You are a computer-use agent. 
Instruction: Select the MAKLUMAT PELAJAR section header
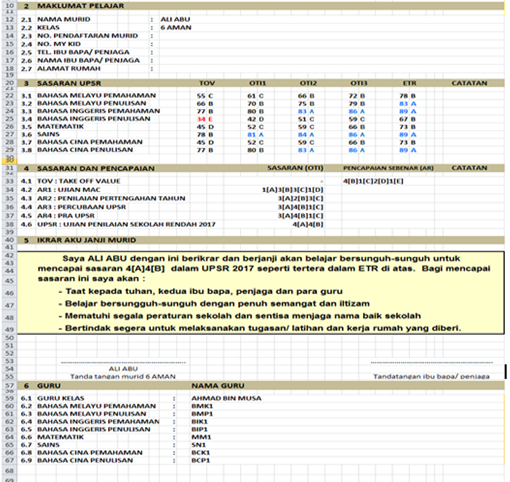point(80,6)
